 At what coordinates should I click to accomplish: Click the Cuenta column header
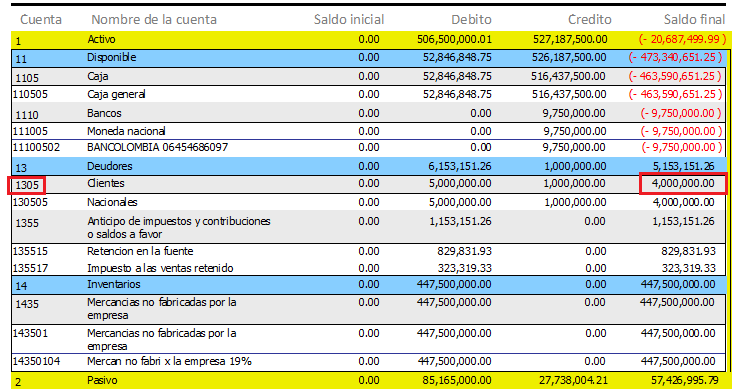(41, 20)
